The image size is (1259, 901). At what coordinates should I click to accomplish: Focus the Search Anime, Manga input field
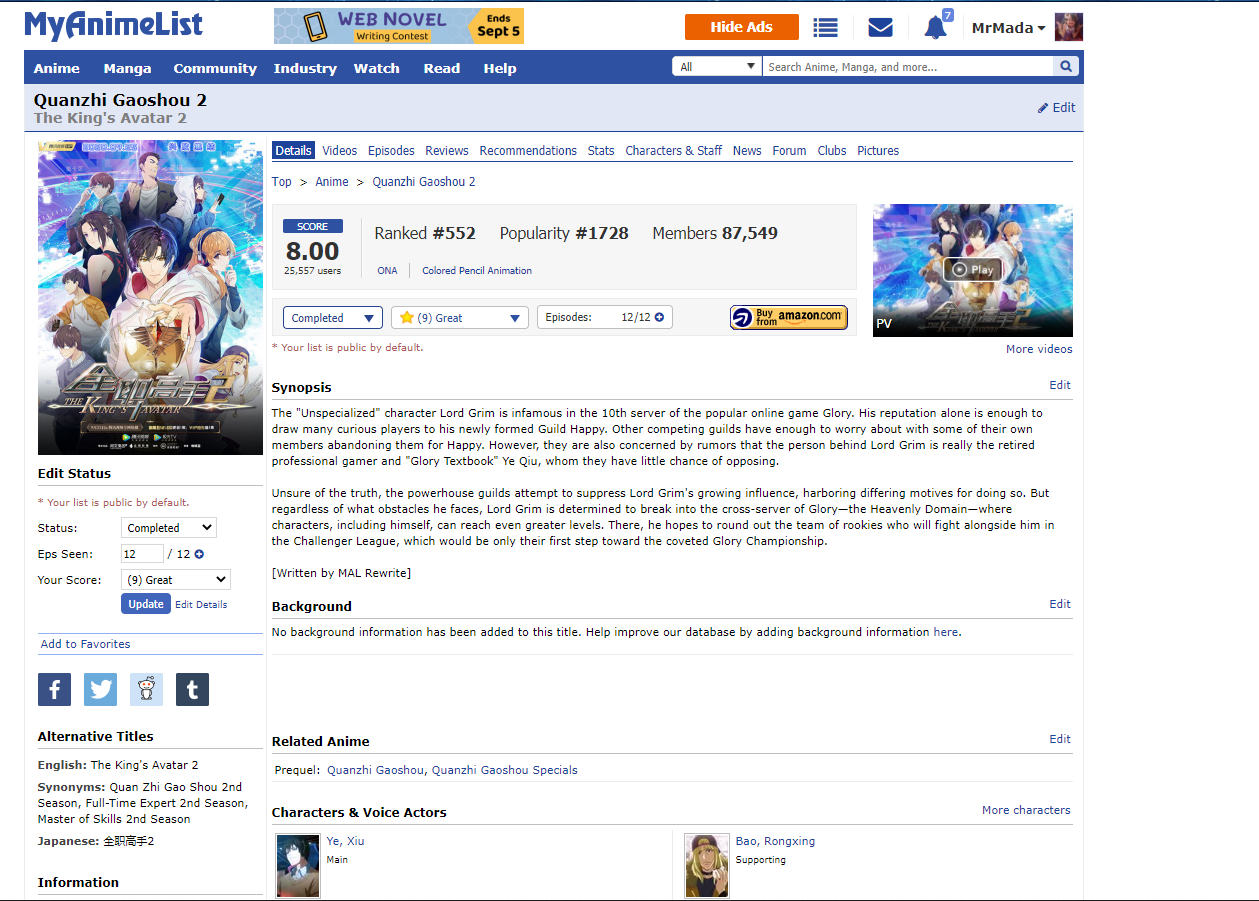click(908, 67)
